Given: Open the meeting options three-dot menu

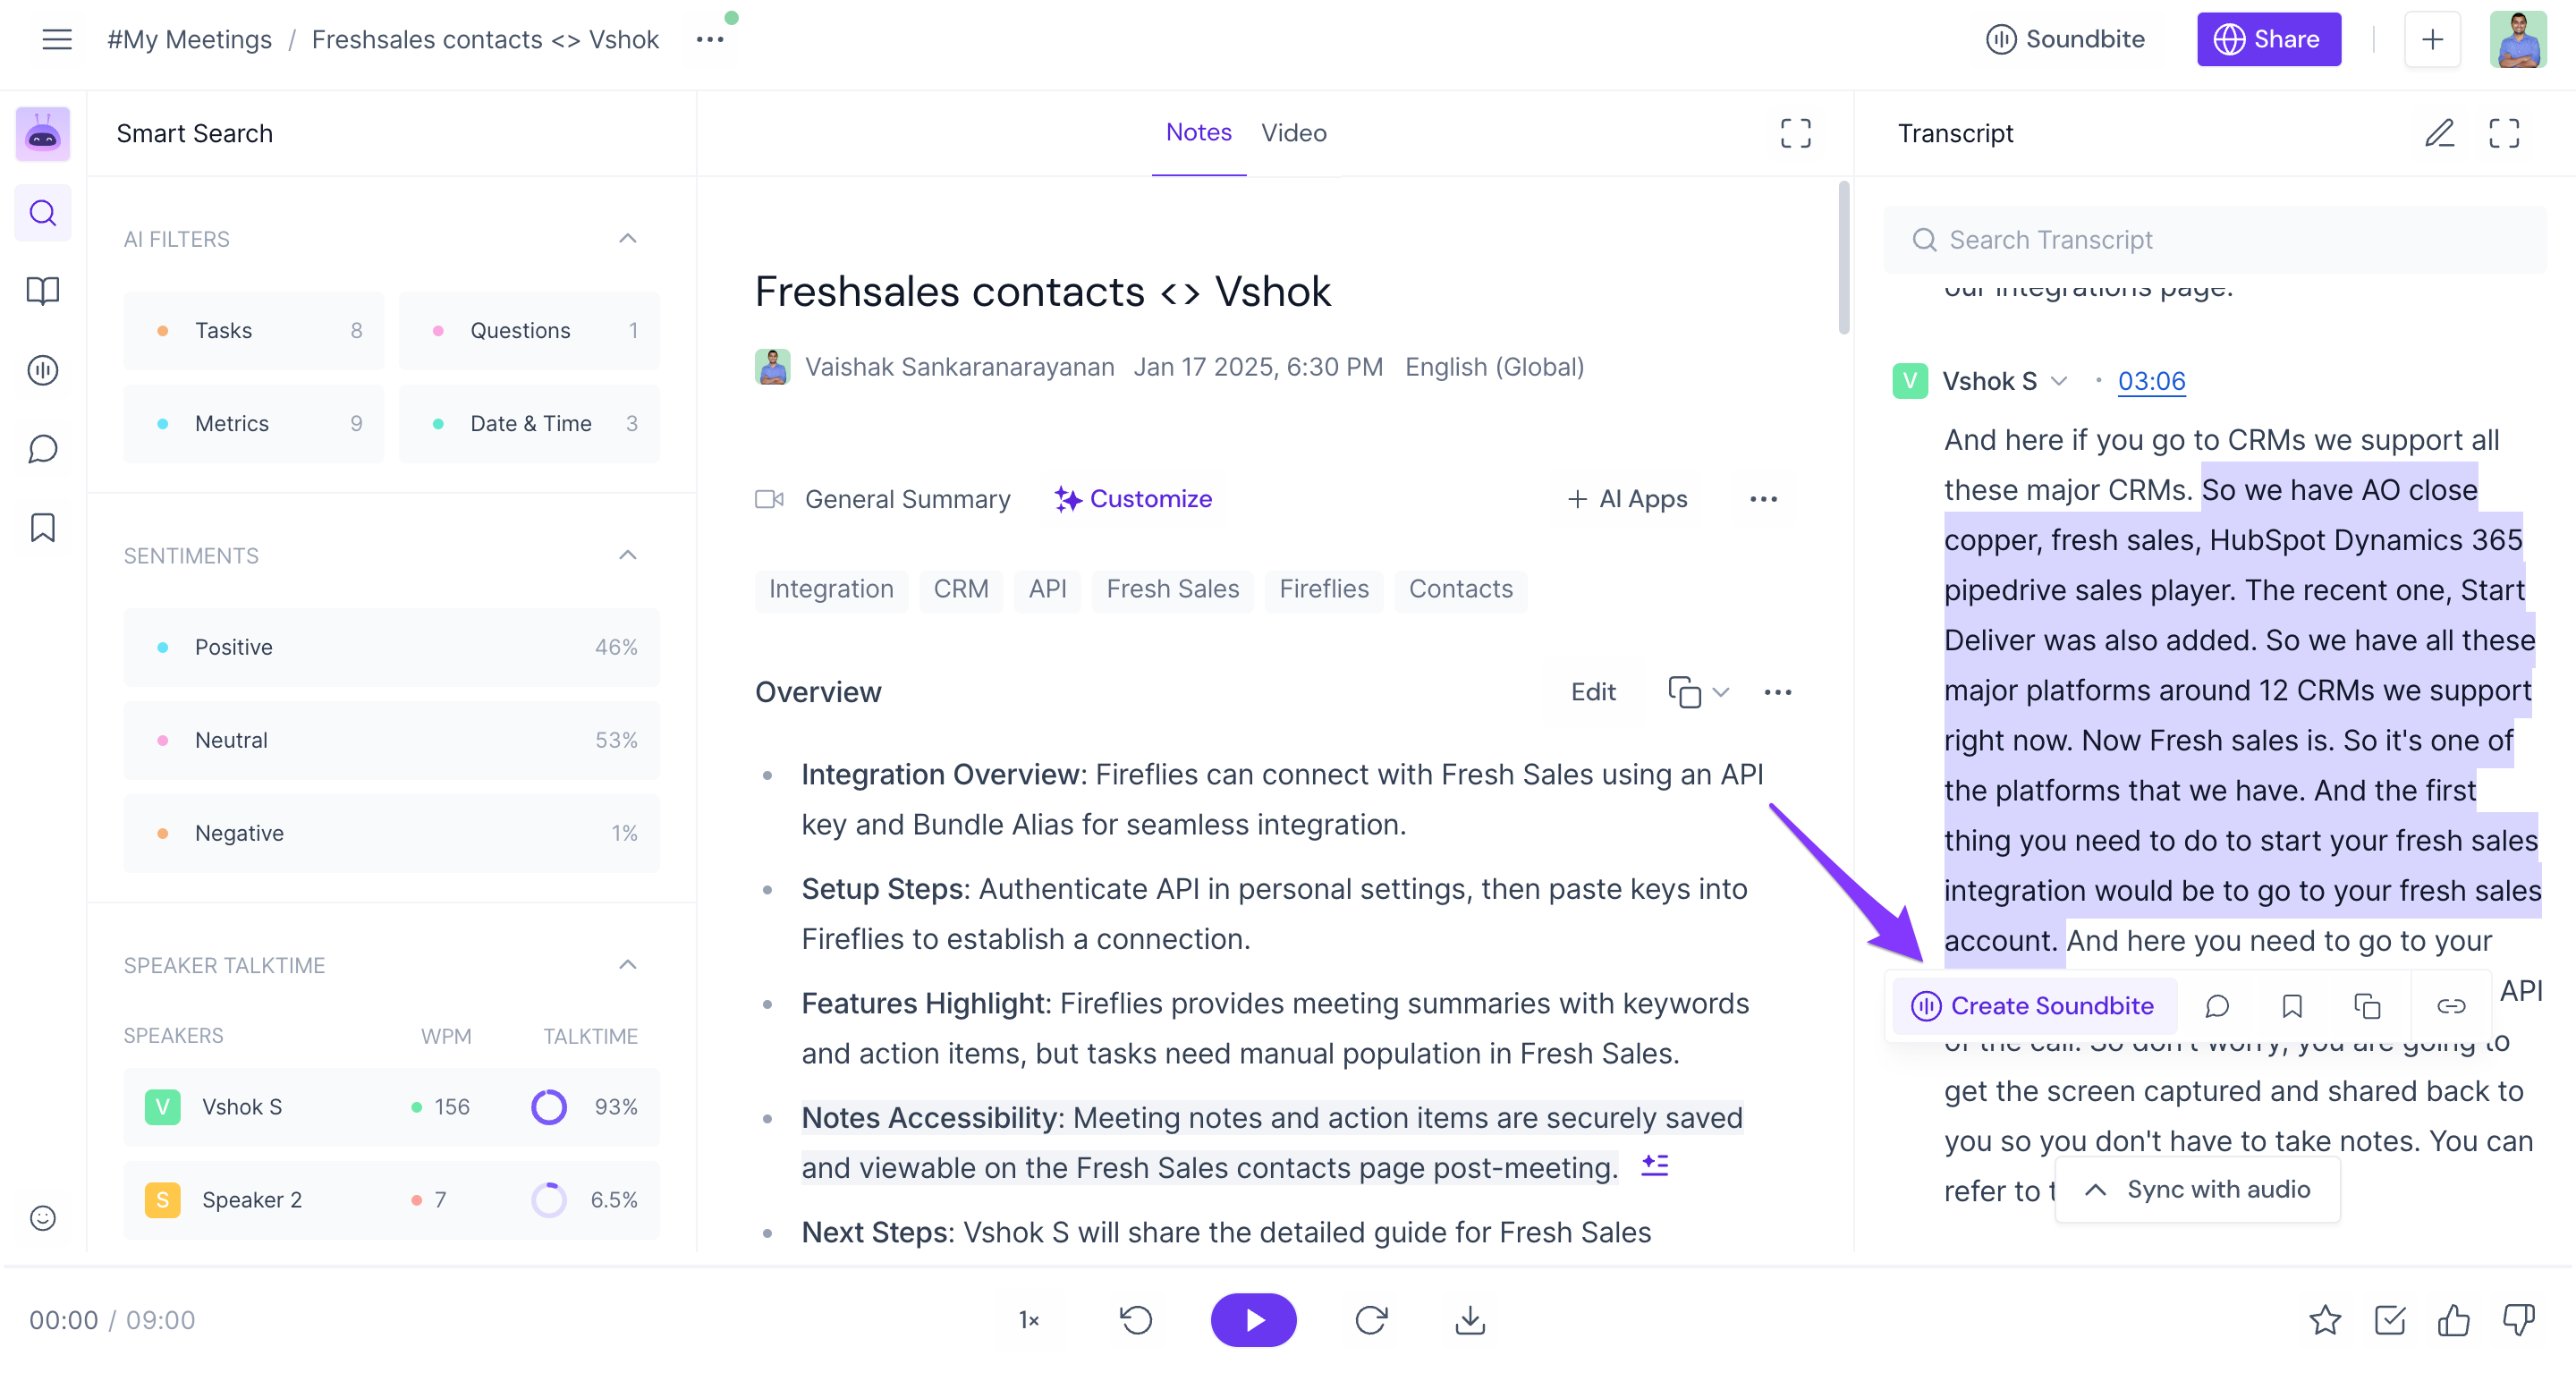Looking at the screenshot, I should coord(709,39).
